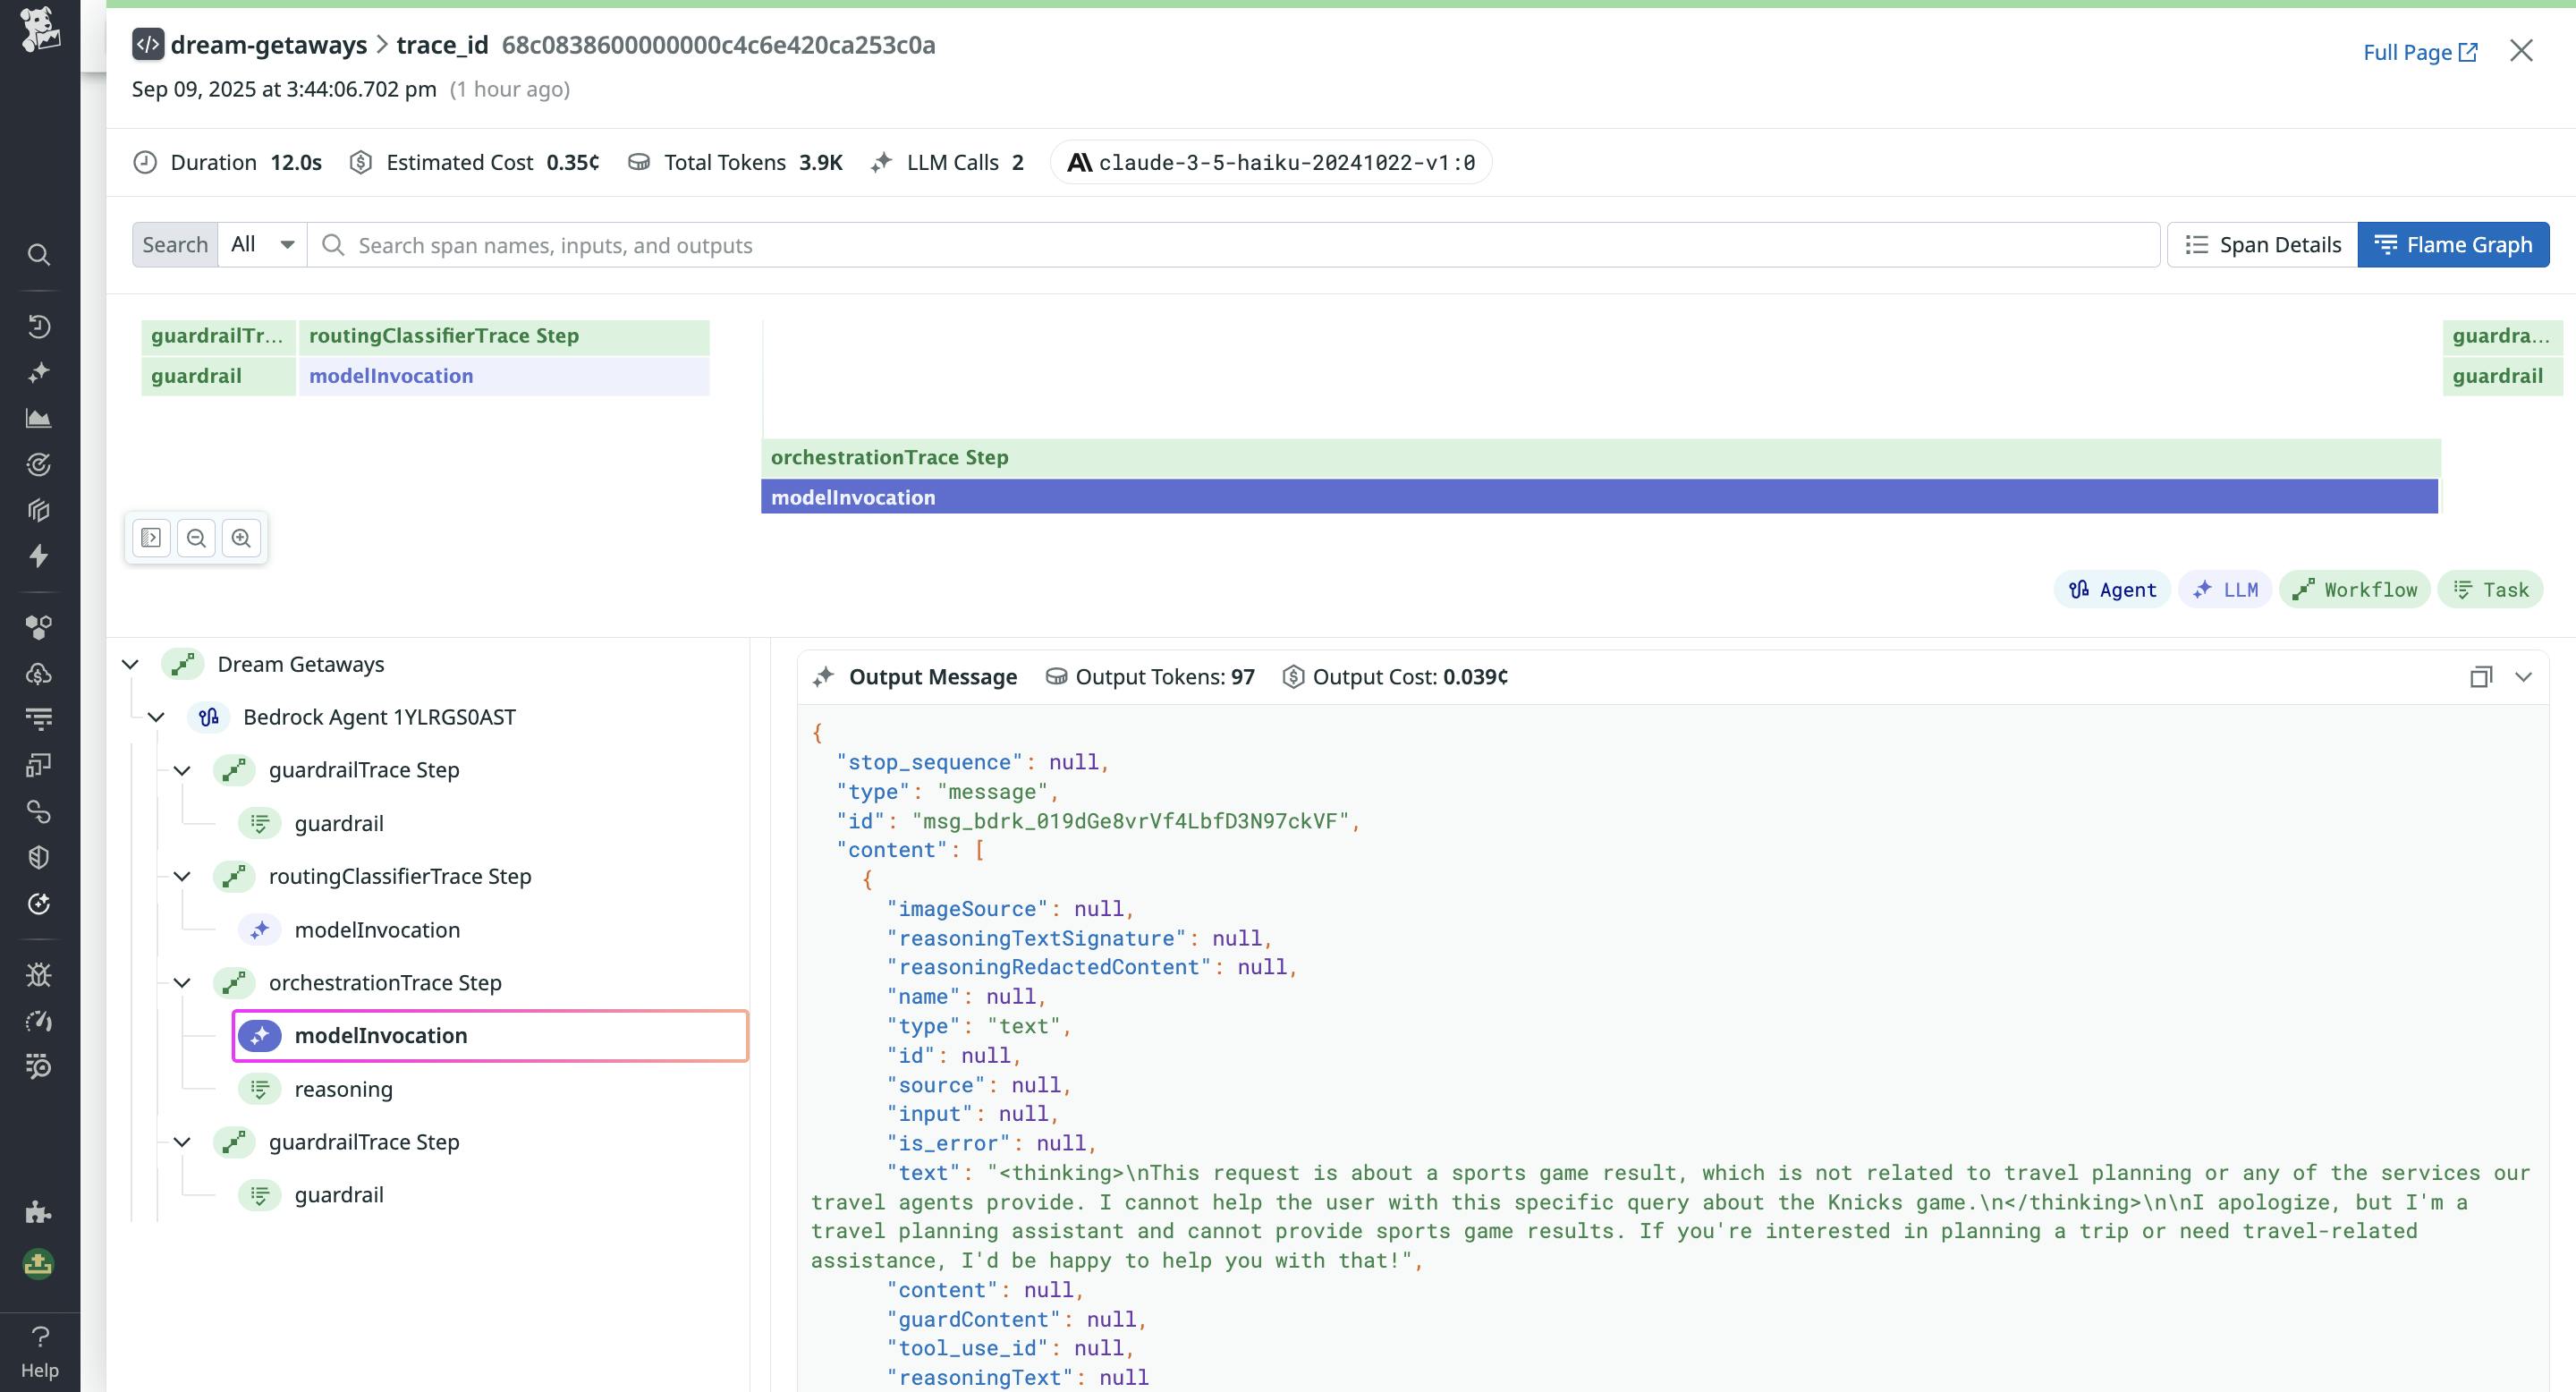Toggle the Workflow span type filter

coord(2354,590)
